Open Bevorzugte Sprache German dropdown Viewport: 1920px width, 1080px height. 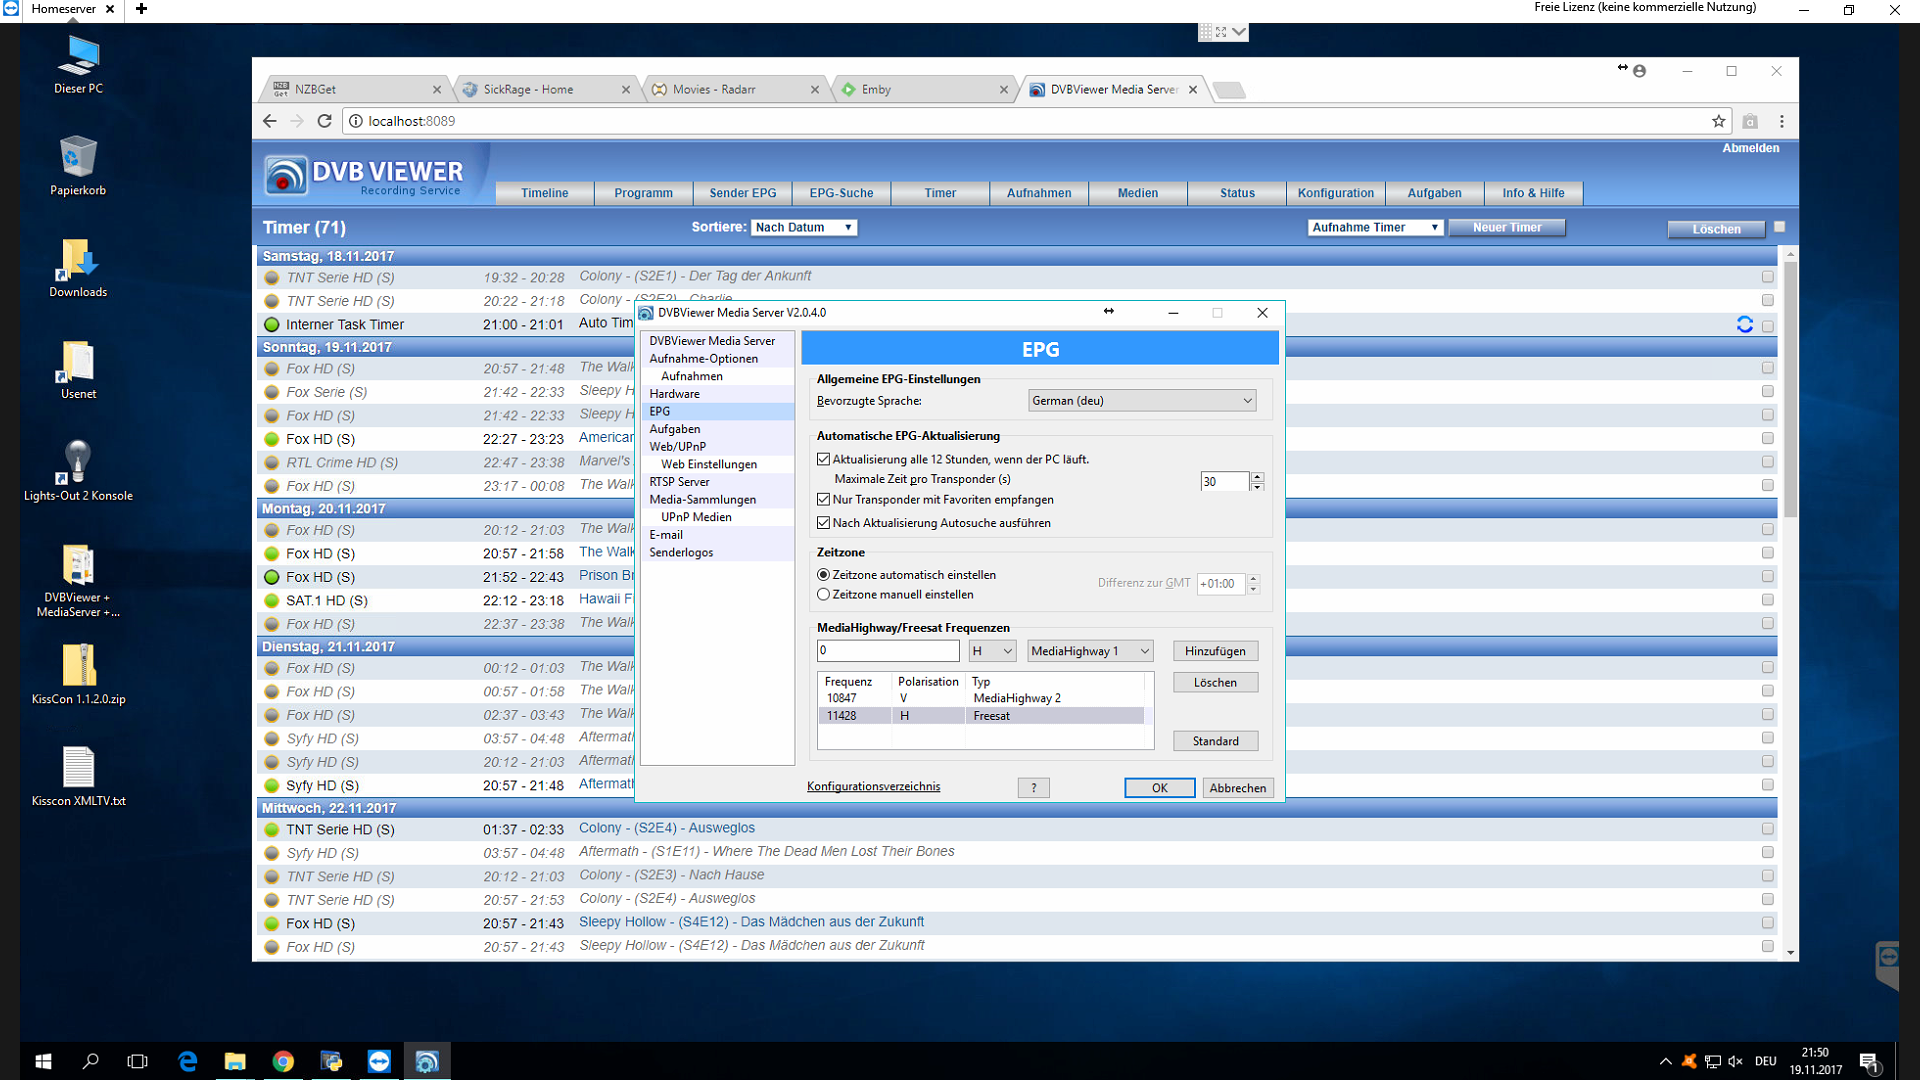pos(1142,401)
